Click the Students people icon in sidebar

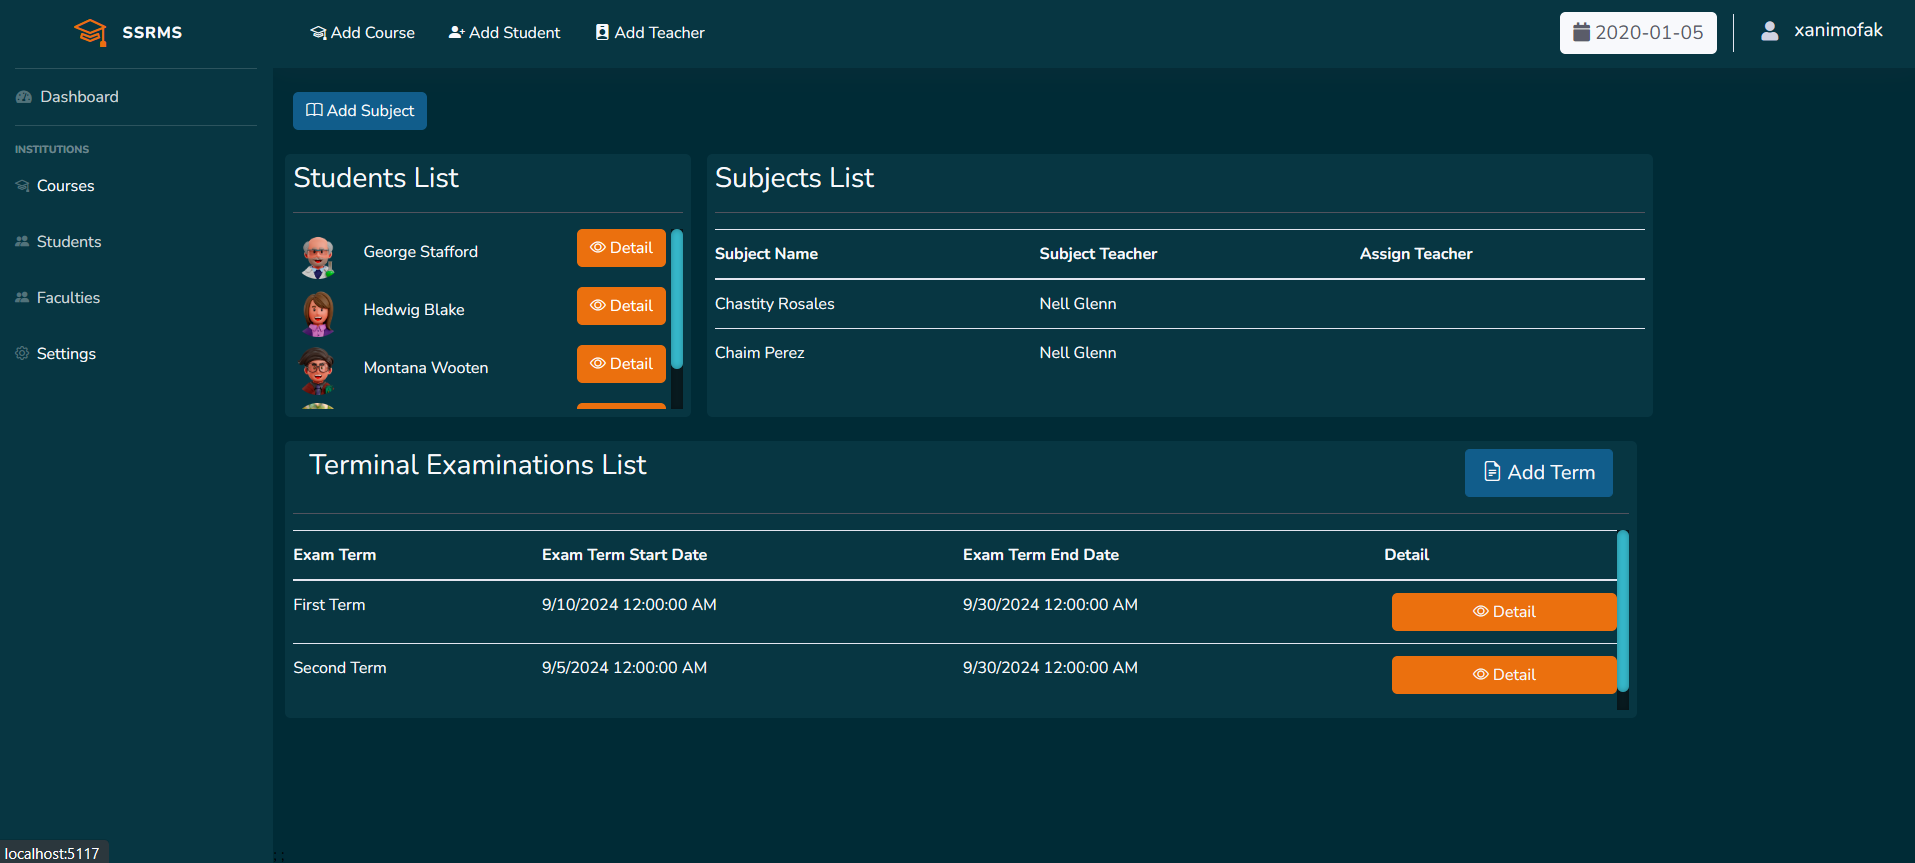point(22,241)
